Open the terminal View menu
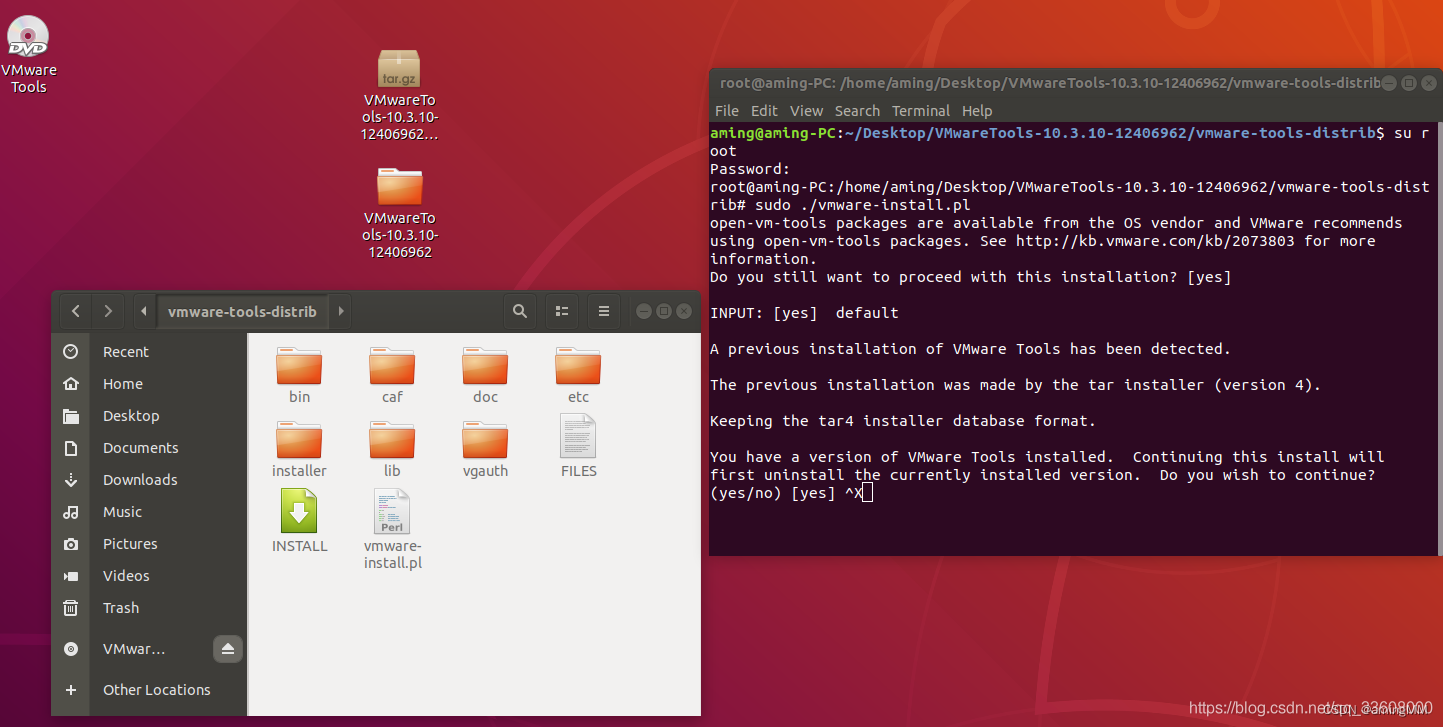Viewport: 1443px width, 727px height. click(806, 111)
